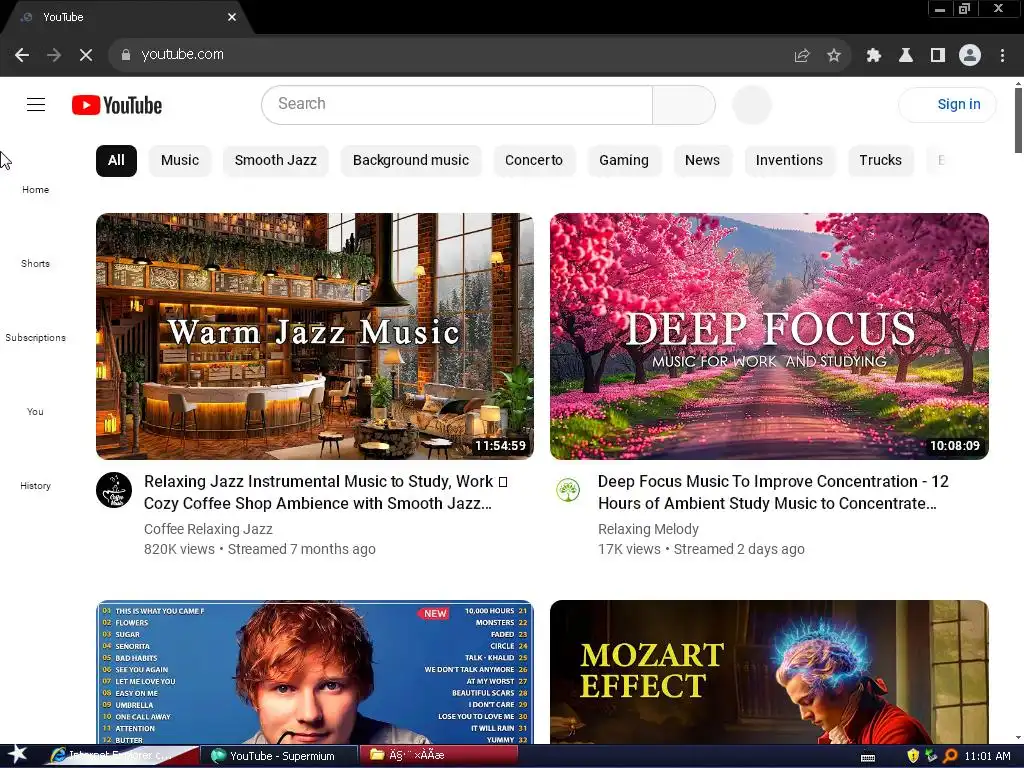Open the folder taskbar item

[439, 756]
